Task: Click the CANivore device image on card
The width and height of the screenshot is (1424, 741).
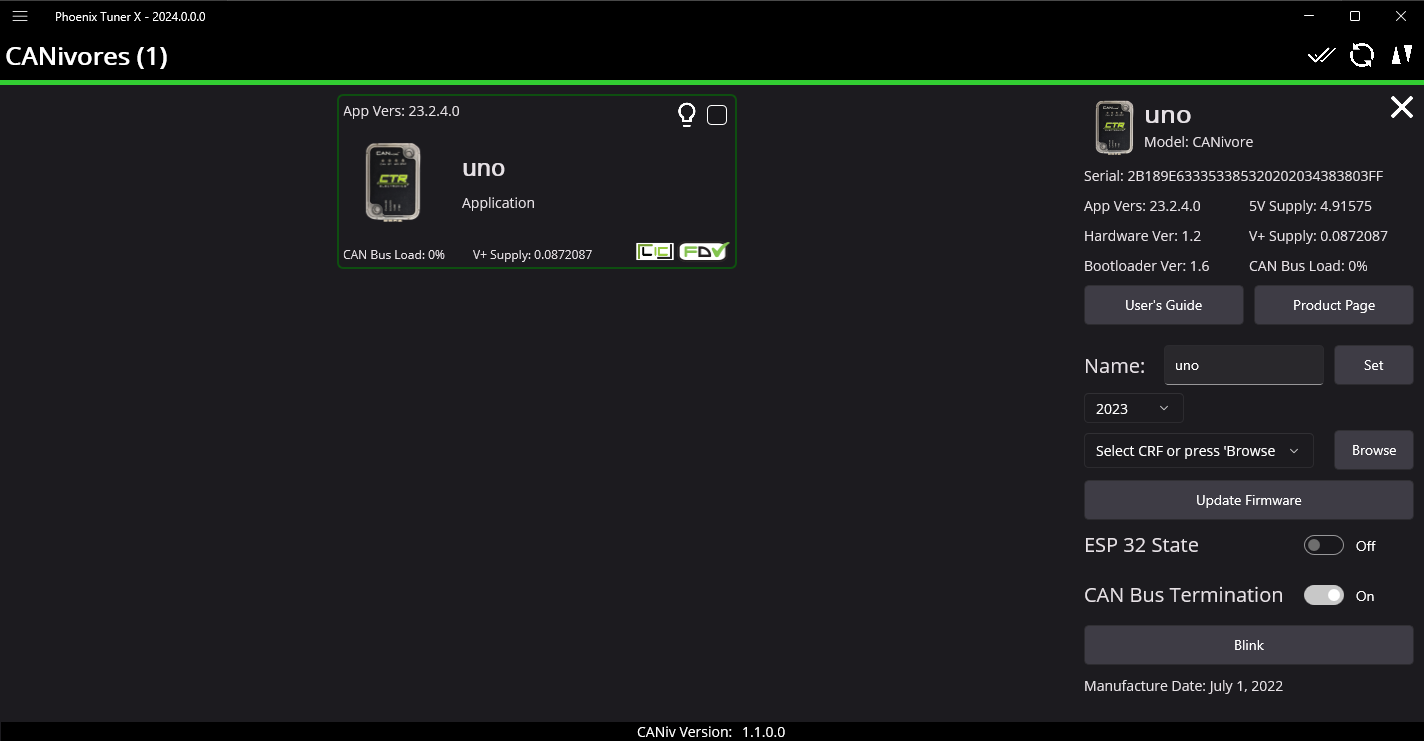Action: [x=393, y=182]
